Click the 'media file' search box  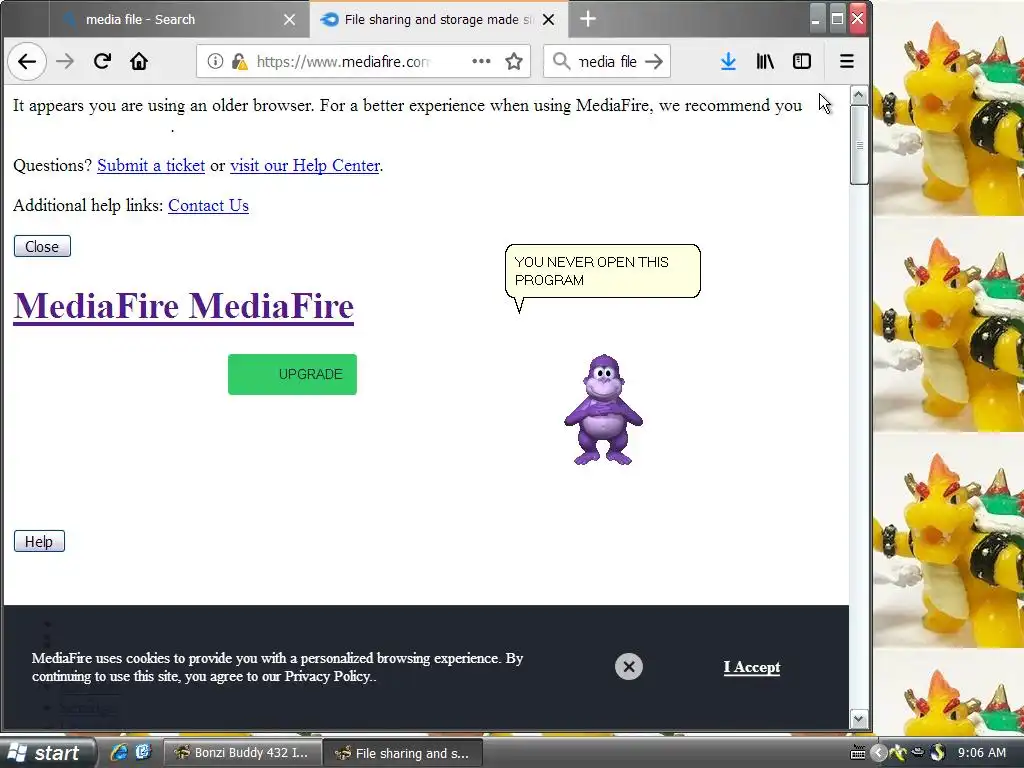coord(607,61)
